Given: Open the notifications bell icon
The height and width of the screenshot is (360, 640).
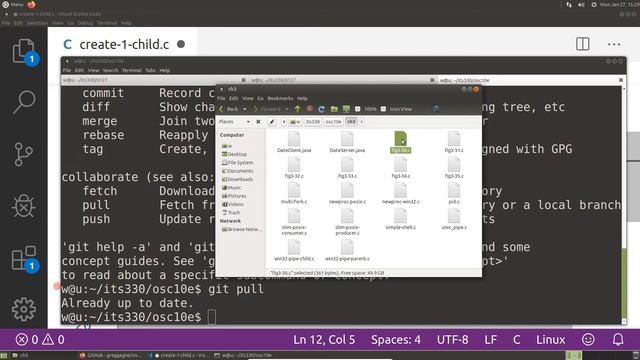Looking at the screenshot, I should coord(618,340).
